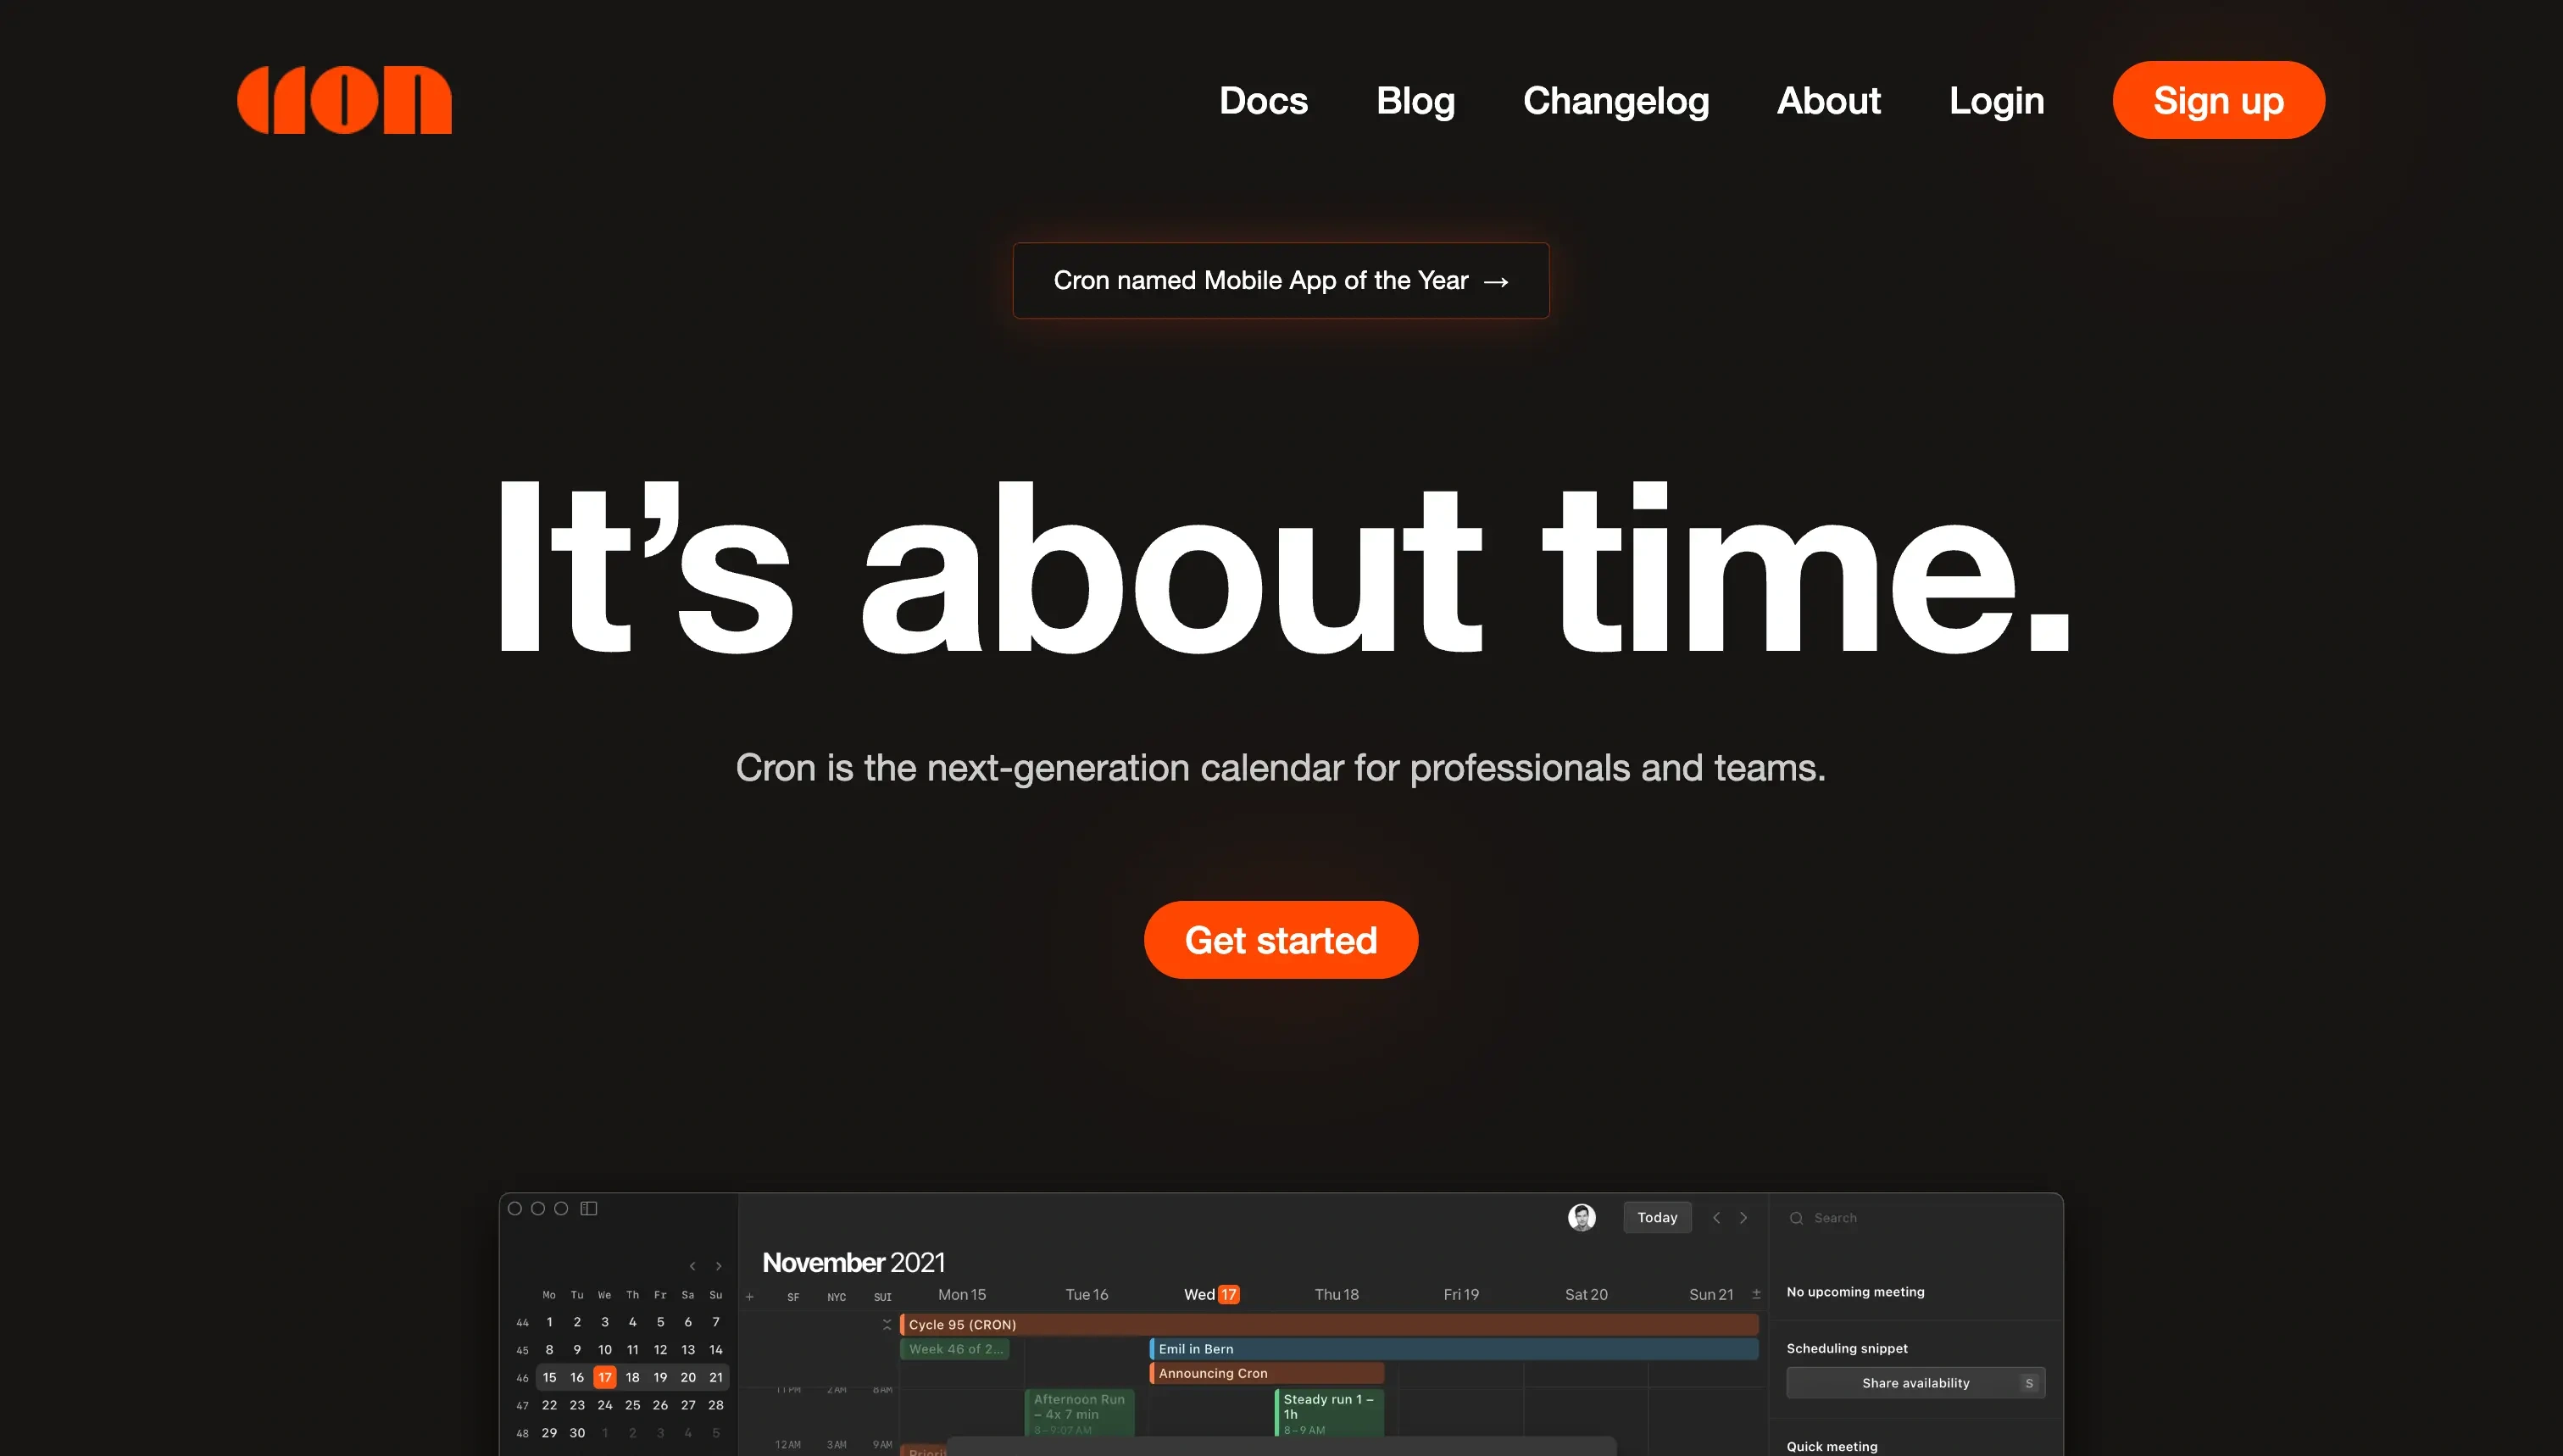
Task: Click the calendar week navigation back arrow
Action: click(1715, 1216)
